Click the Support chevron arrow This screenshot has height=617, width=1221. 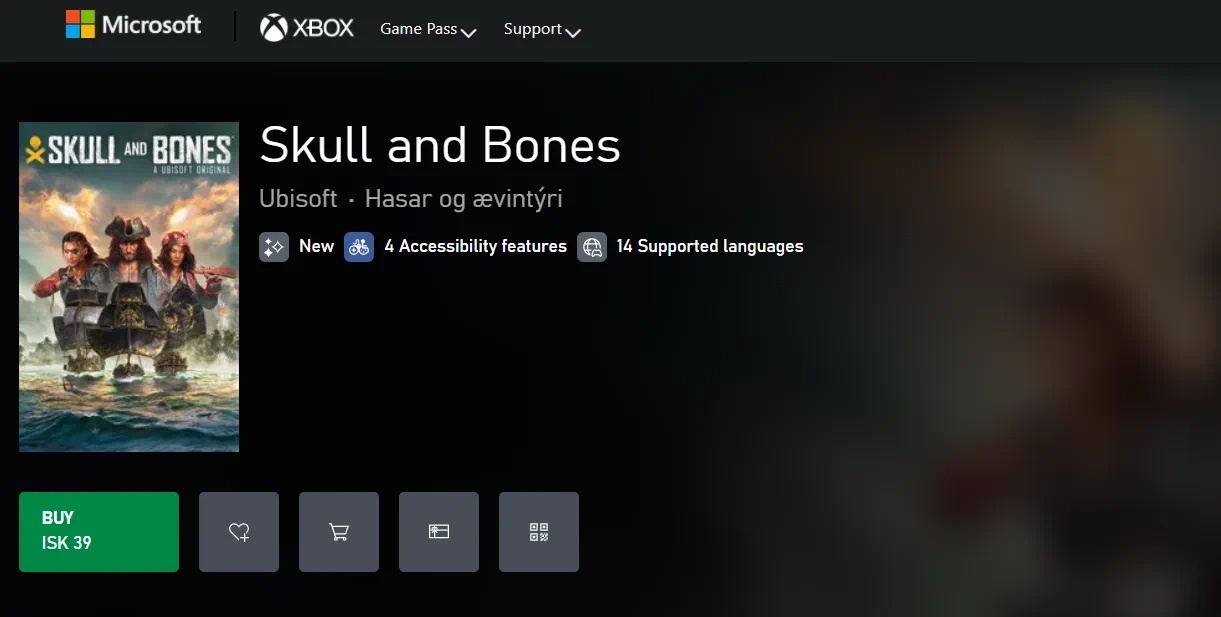(573, 33)
